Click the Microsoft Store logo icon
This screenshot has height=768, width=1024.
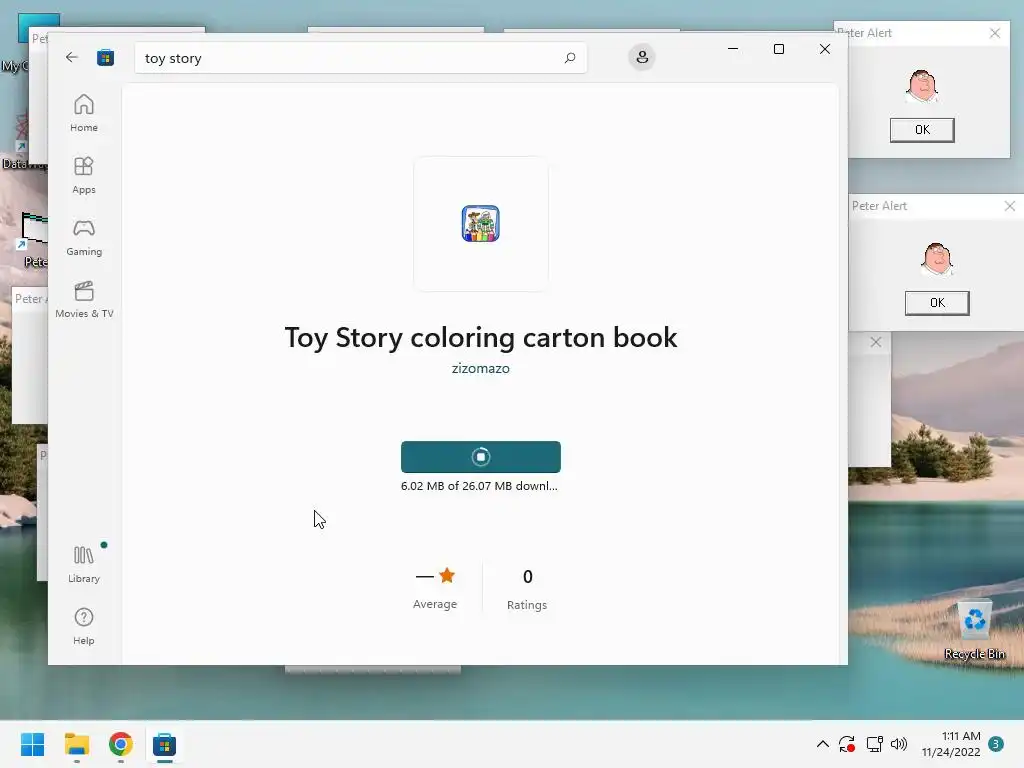pos(105,57)
